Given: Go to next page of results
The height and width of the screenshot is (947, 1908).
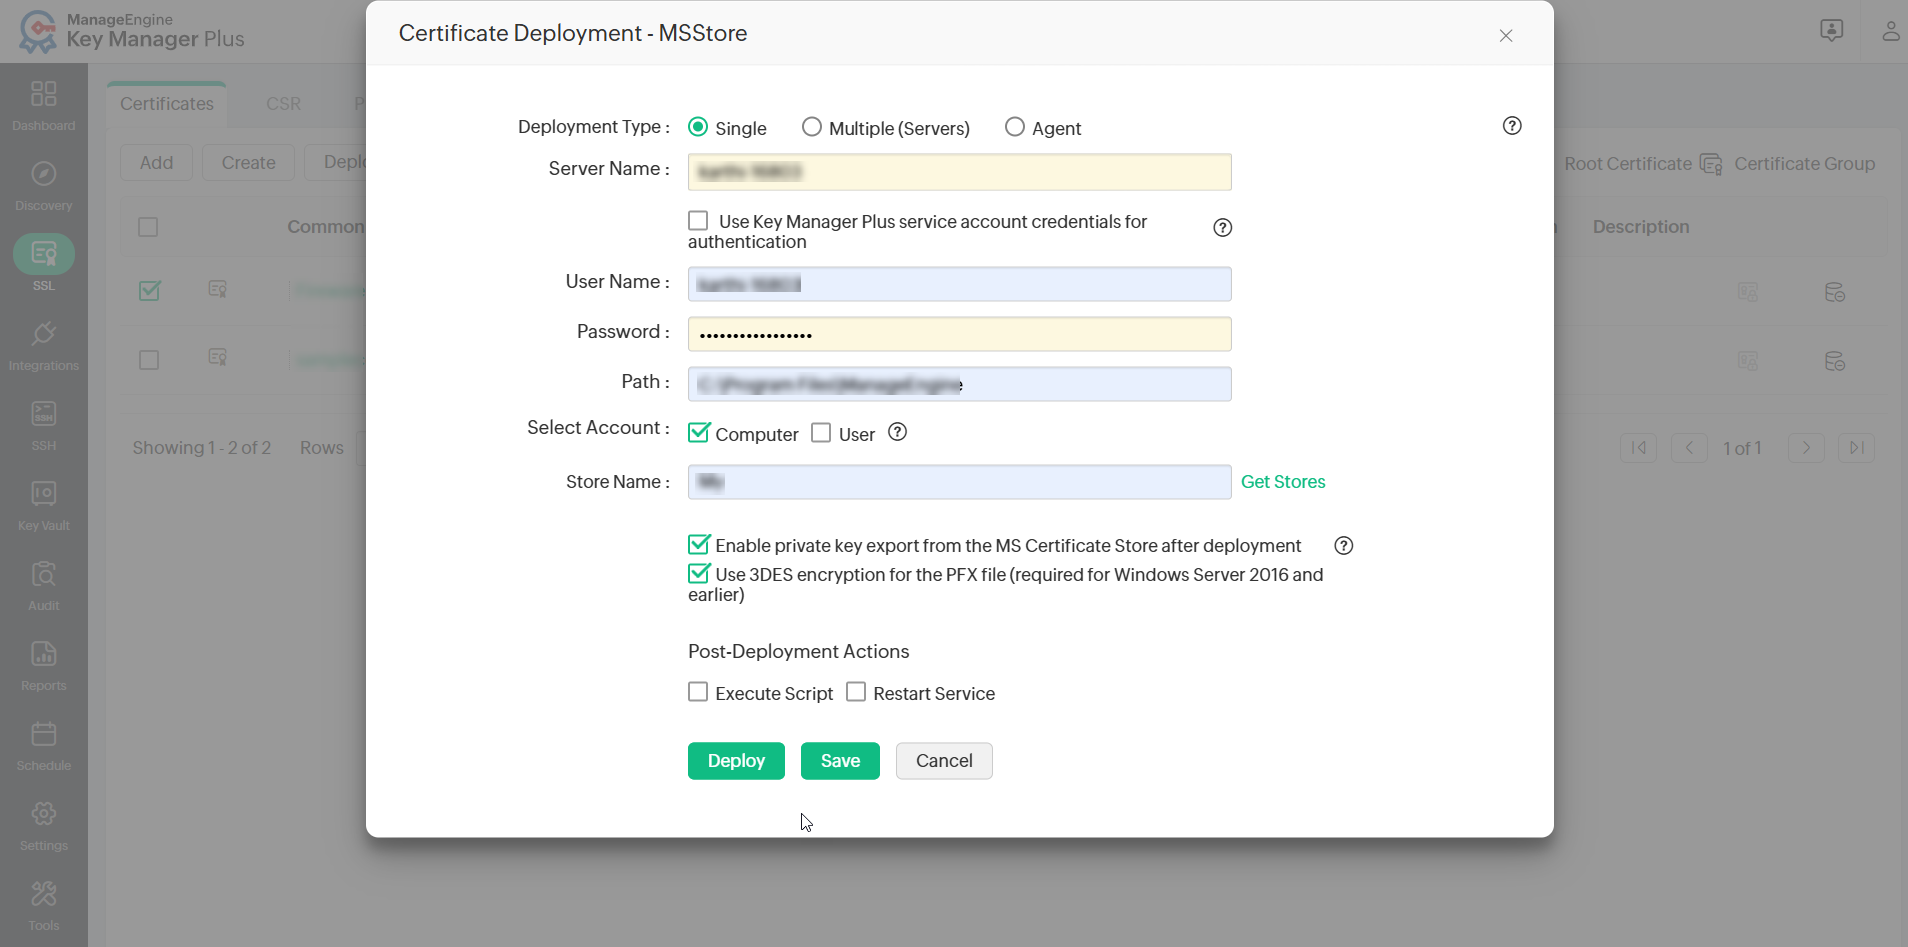Looking at the screenshot, I should (x=1806, y=448).
